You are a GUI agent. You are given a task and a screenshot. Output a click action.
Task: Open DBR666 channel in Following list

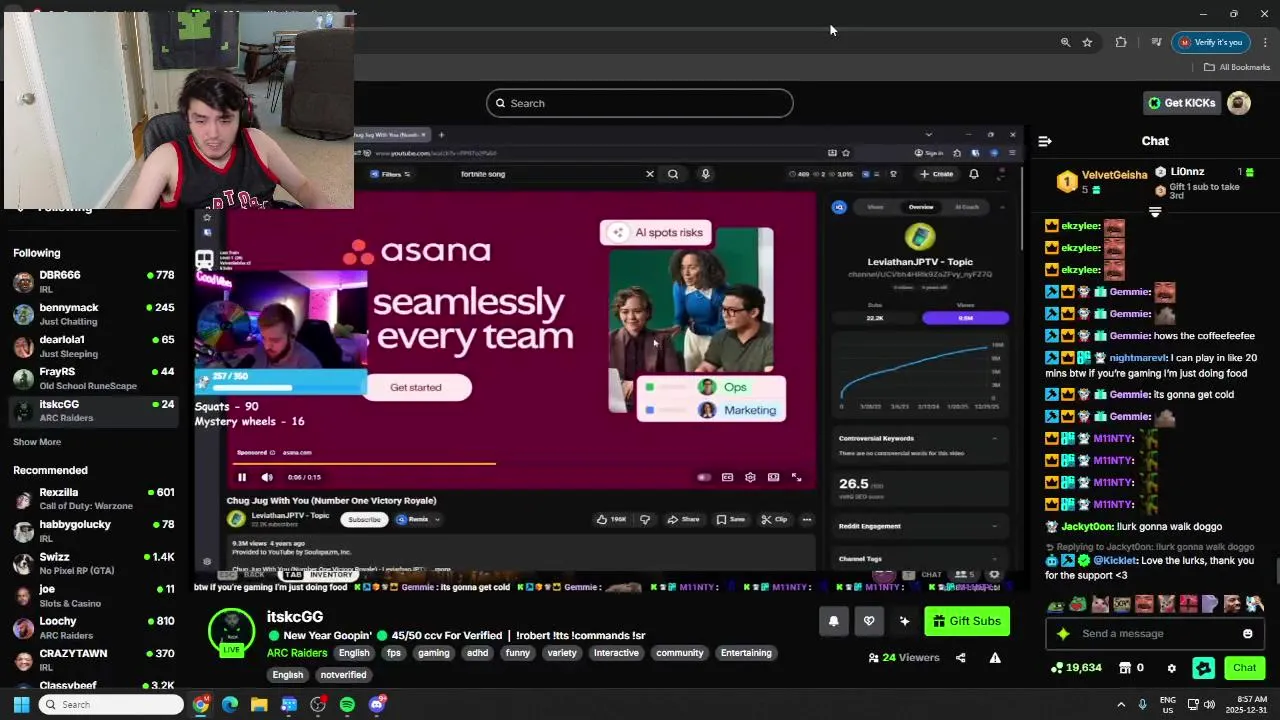[94, 282]
